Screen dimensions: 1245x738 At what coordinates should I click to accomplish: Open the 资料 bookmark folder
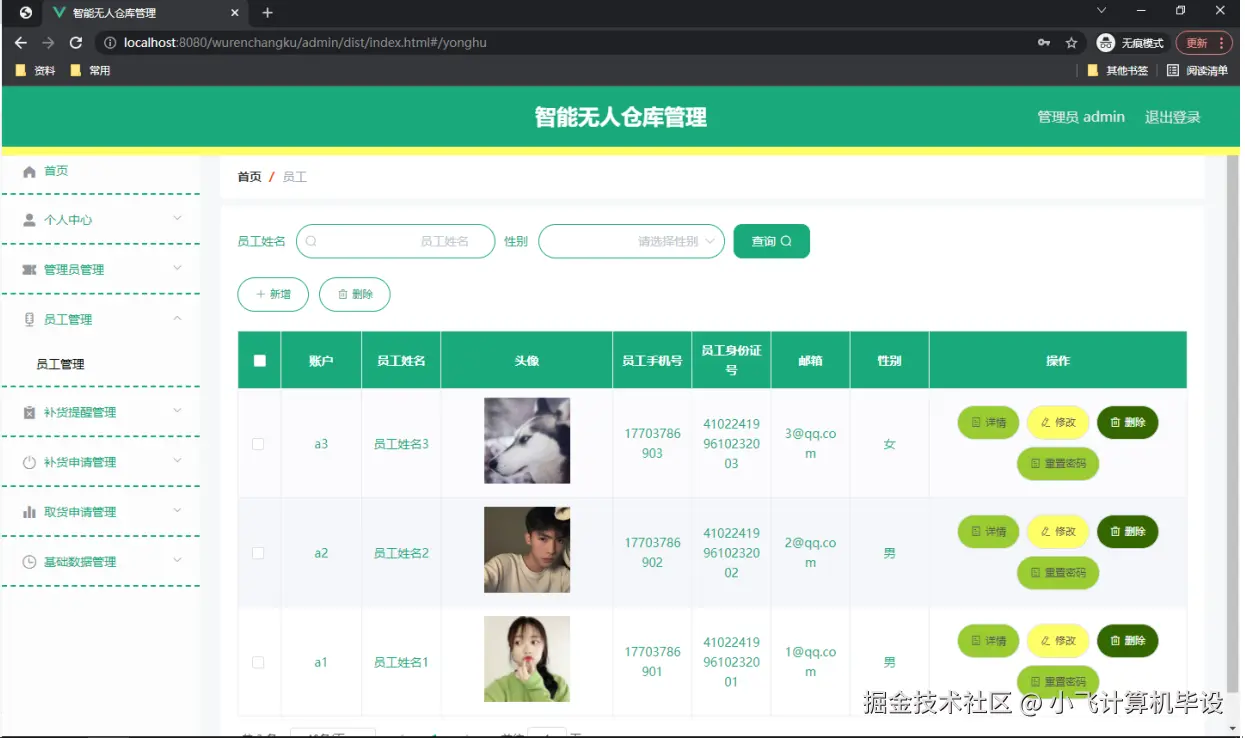point(36,71)
